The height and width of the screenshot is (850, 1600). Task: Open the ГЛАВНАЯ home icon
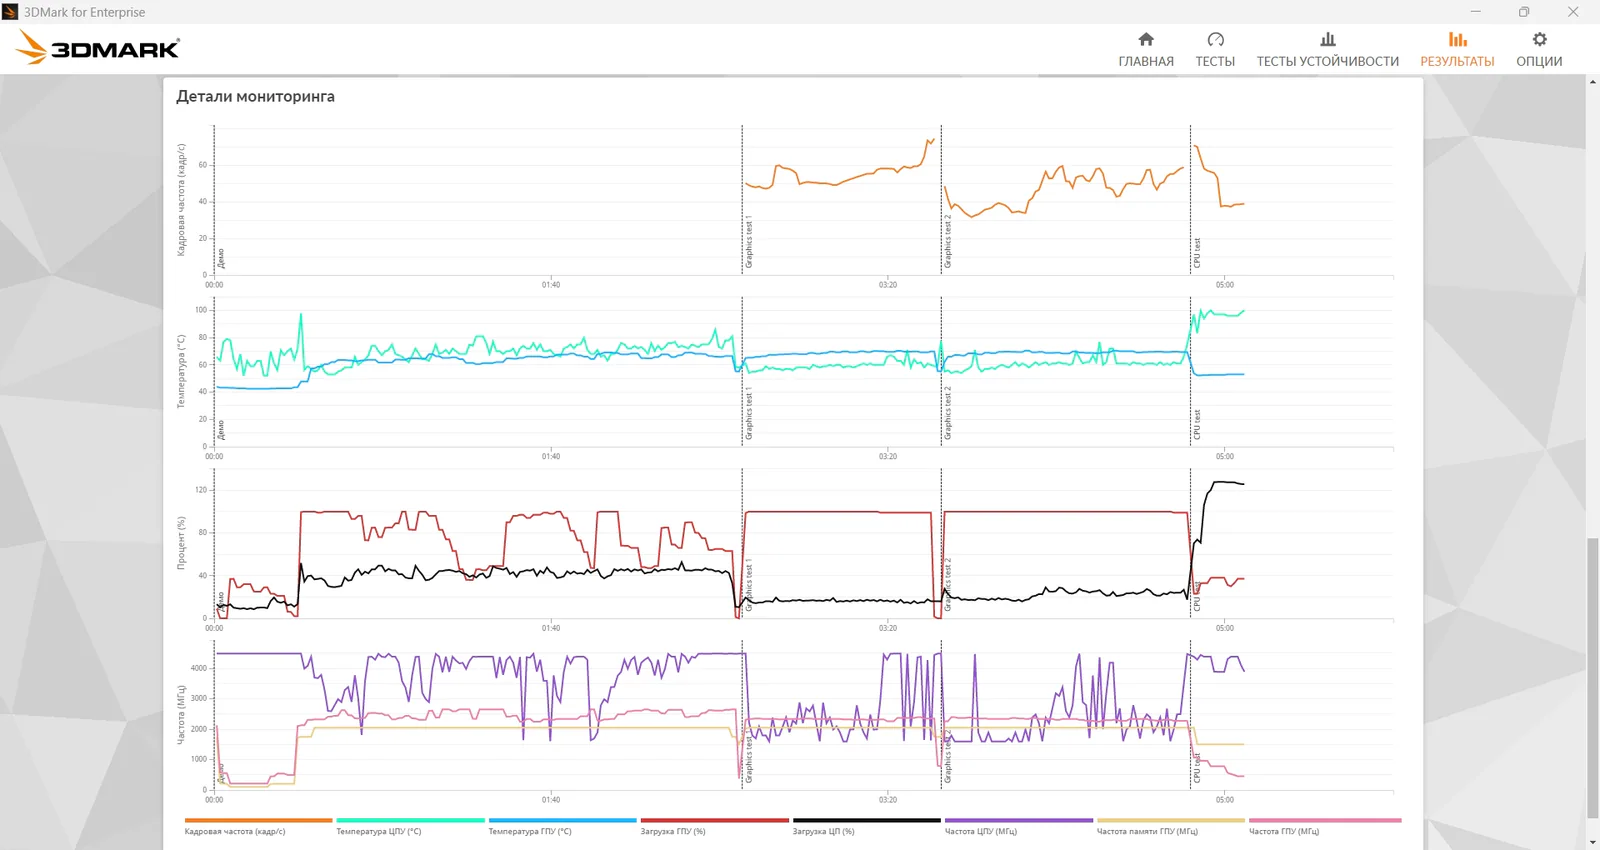point(1146,39)
